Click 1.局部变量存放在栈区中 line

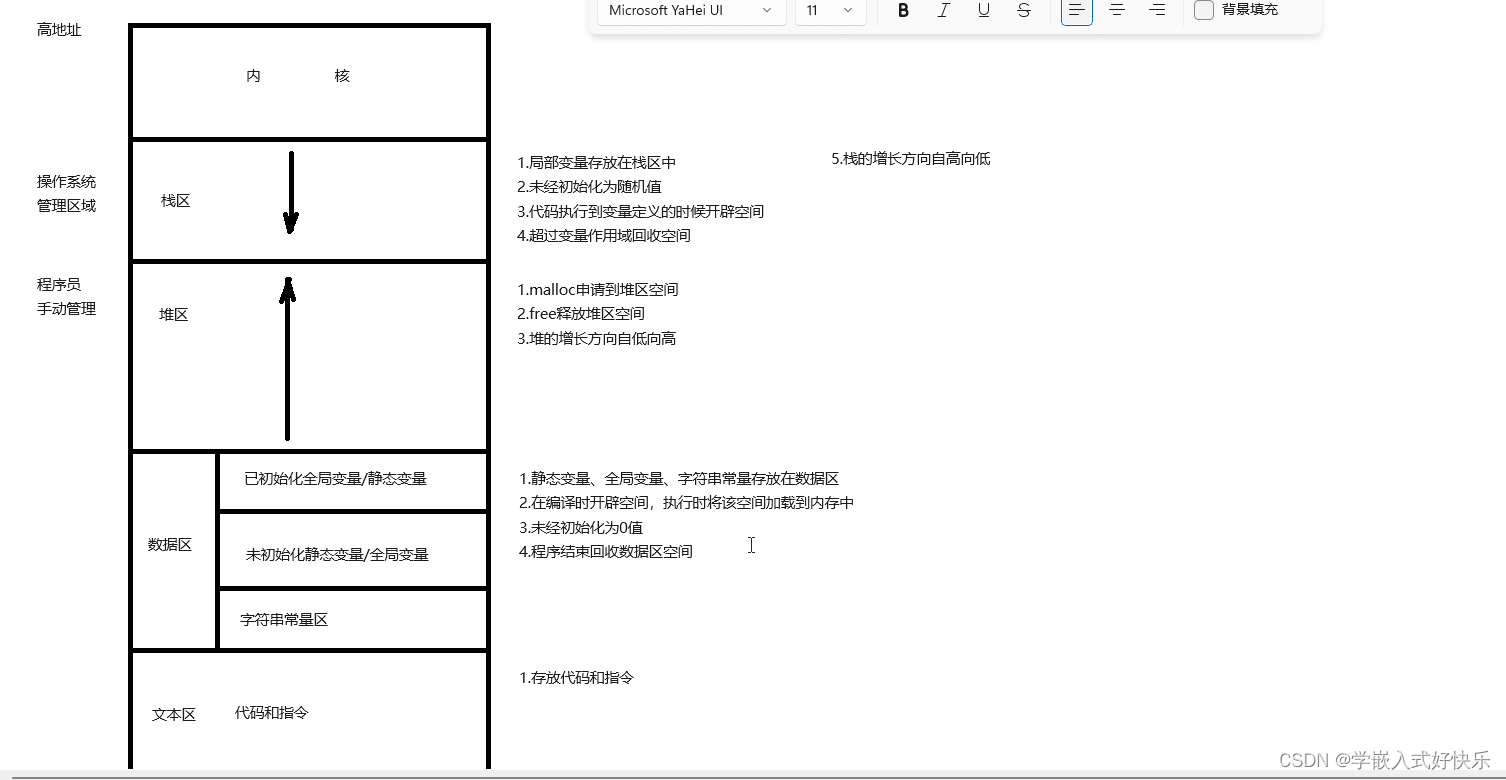[x=597, y=162]
